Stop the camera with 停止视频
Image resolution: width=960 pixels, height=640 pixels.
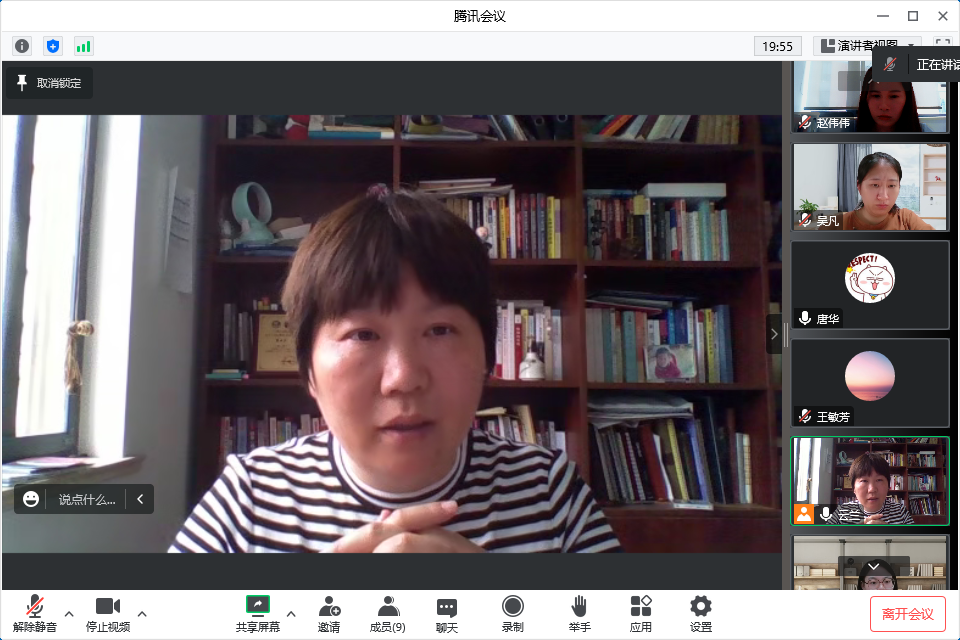coord(108,614)
